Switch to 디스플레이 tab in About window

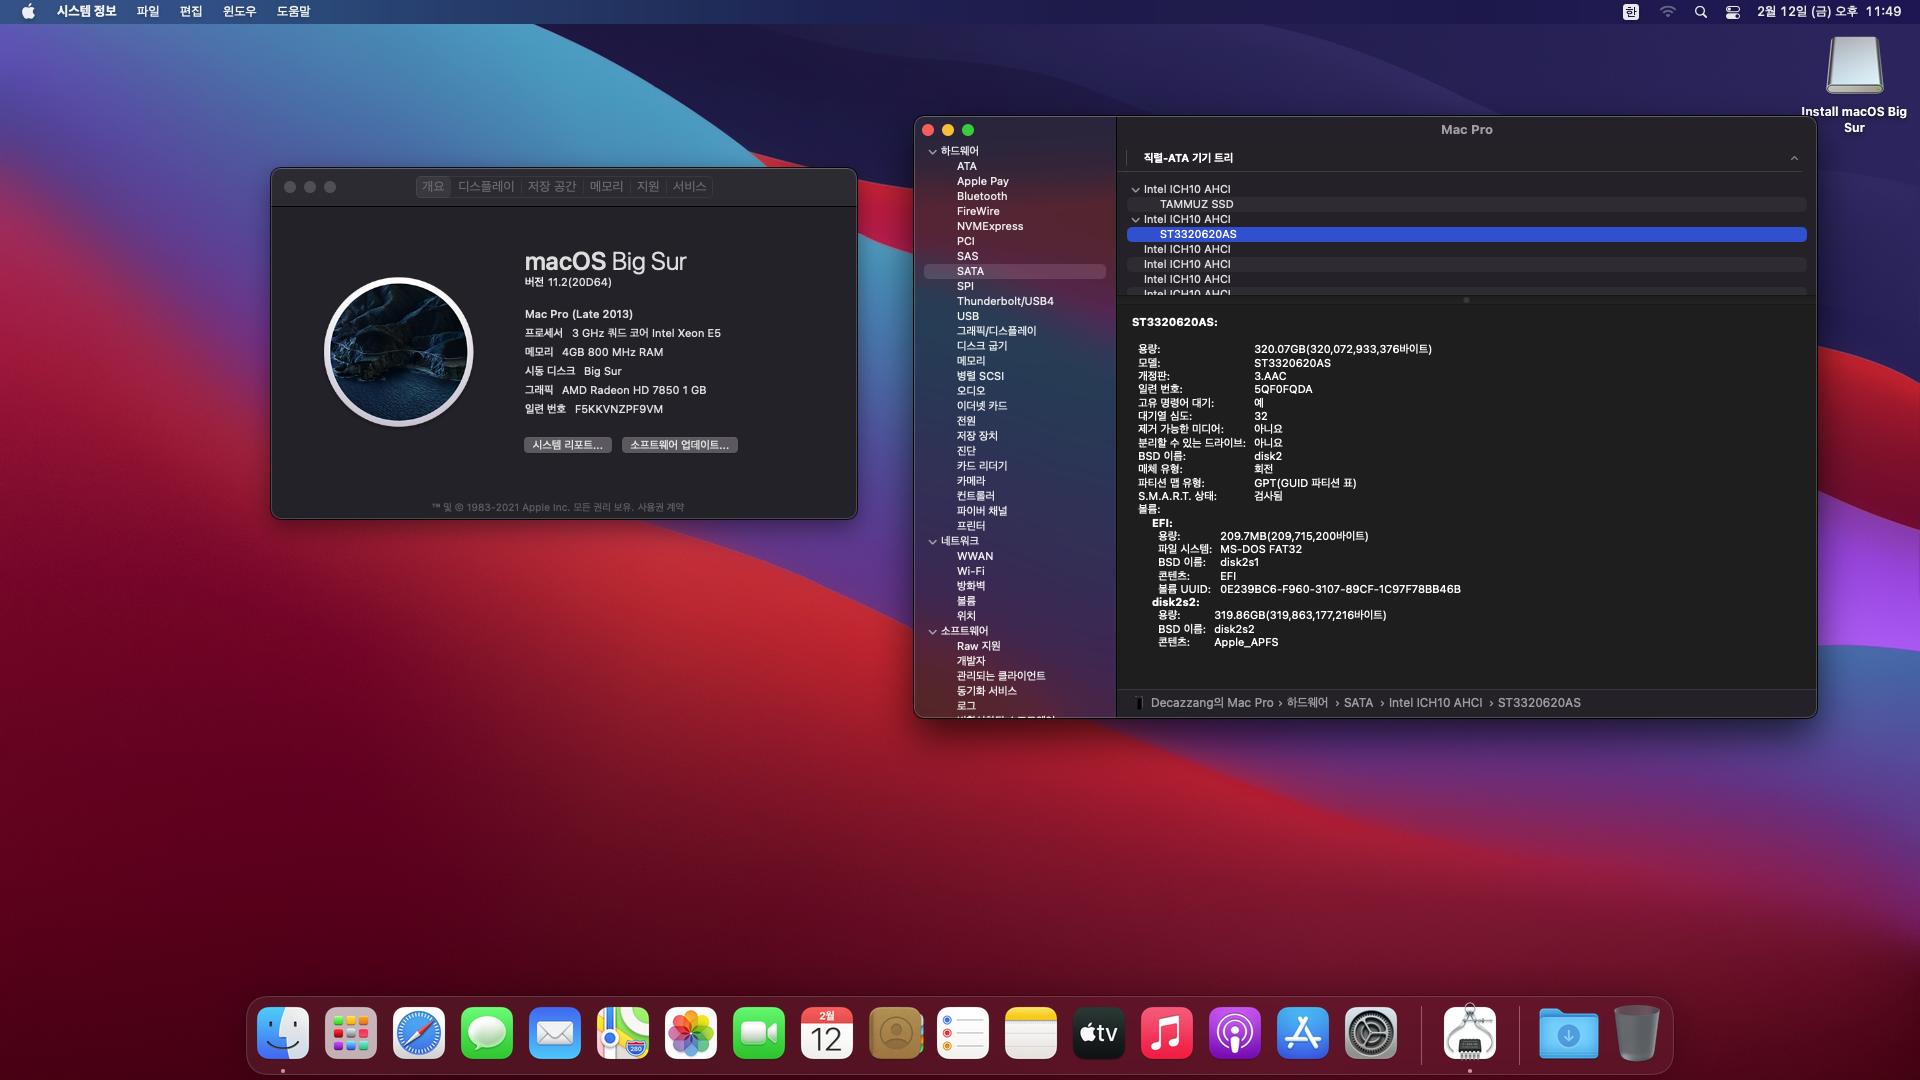[x=486, y=187]
